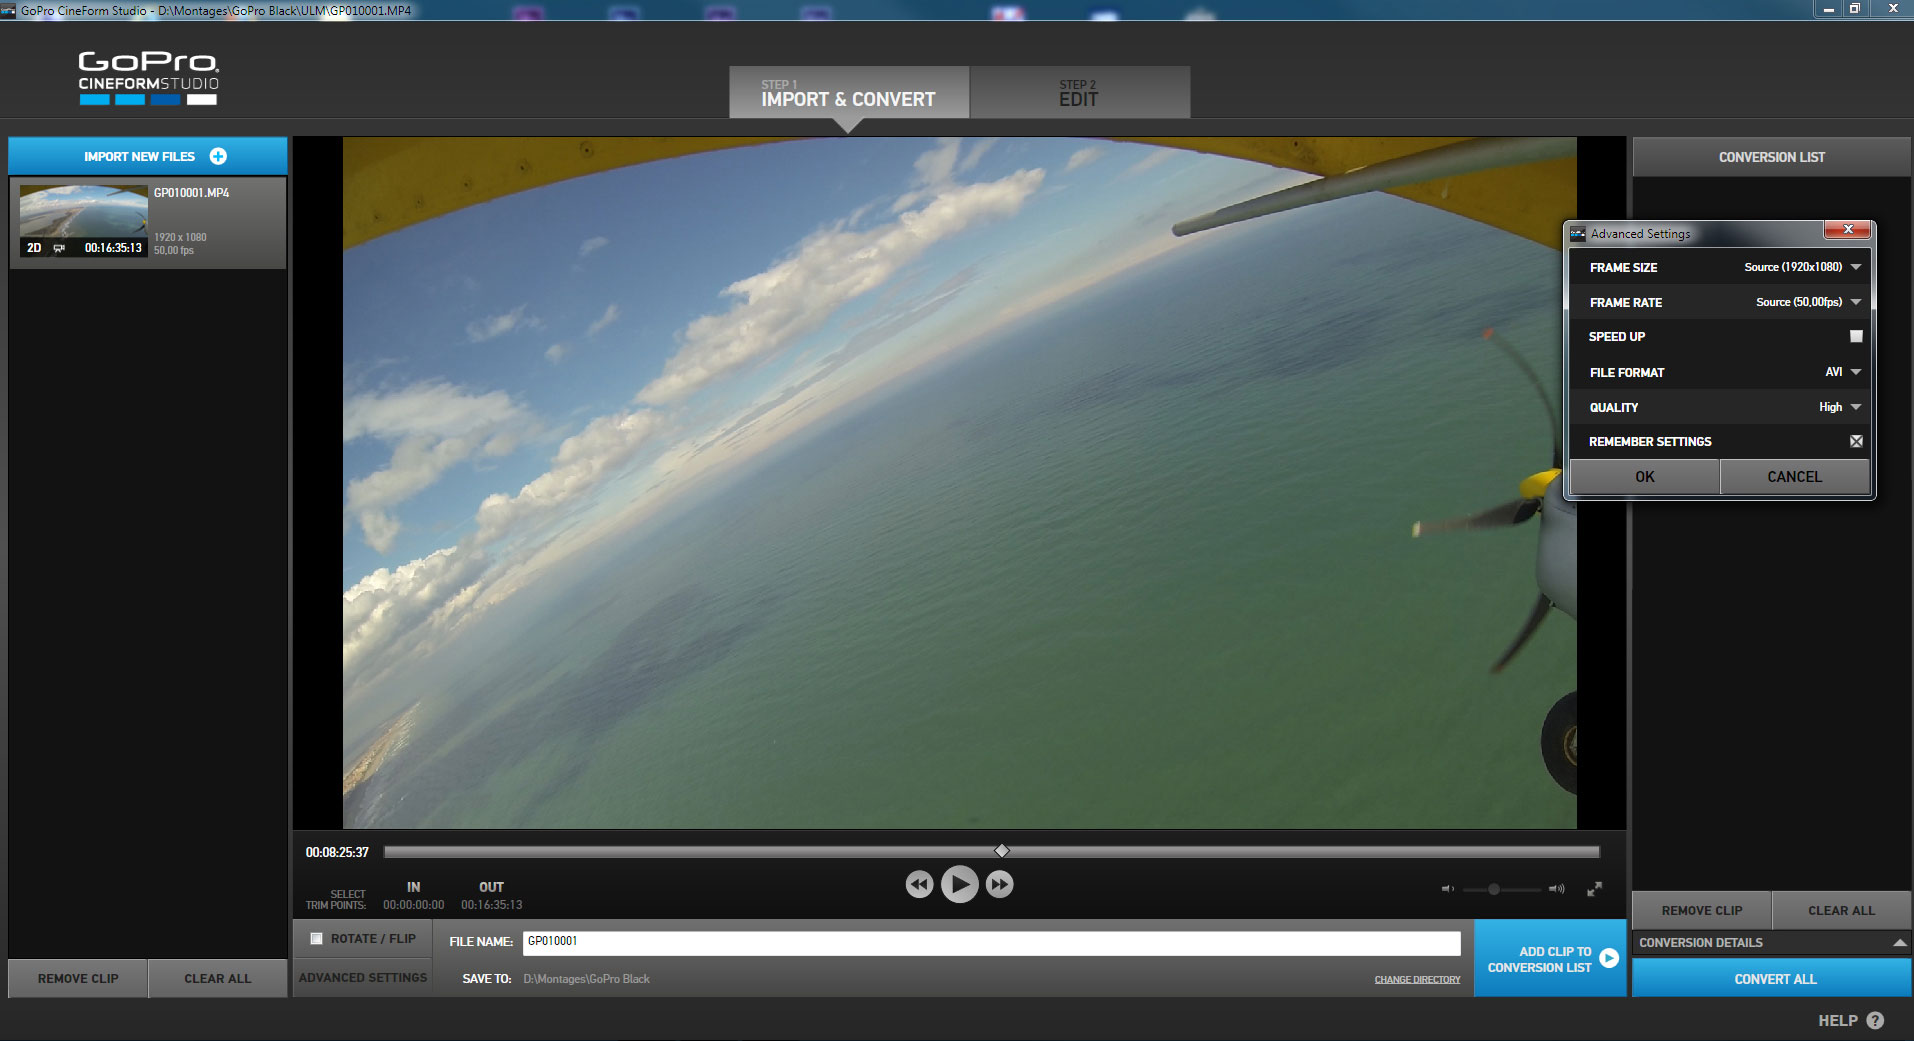Click Change Directory link

1417,980
